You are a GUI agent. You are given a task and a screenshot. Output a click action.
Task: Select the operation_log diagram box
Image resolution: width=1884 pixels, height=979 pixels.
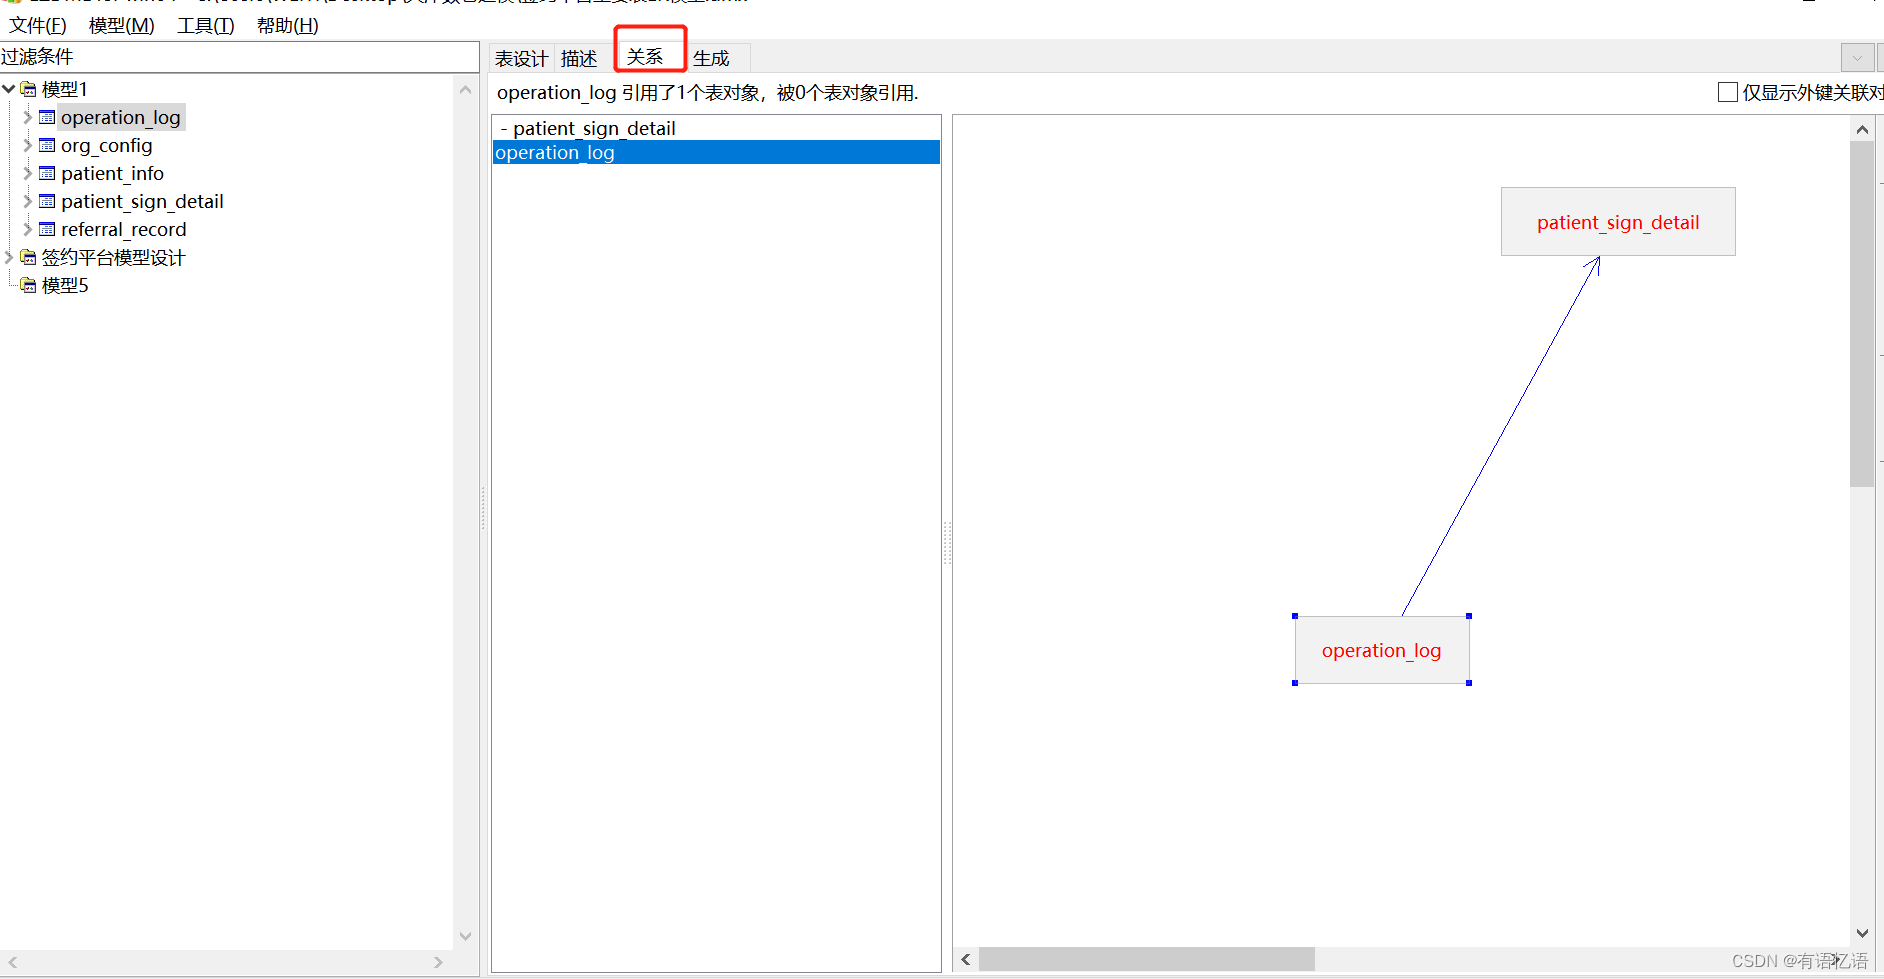(x=1382, y=650)
